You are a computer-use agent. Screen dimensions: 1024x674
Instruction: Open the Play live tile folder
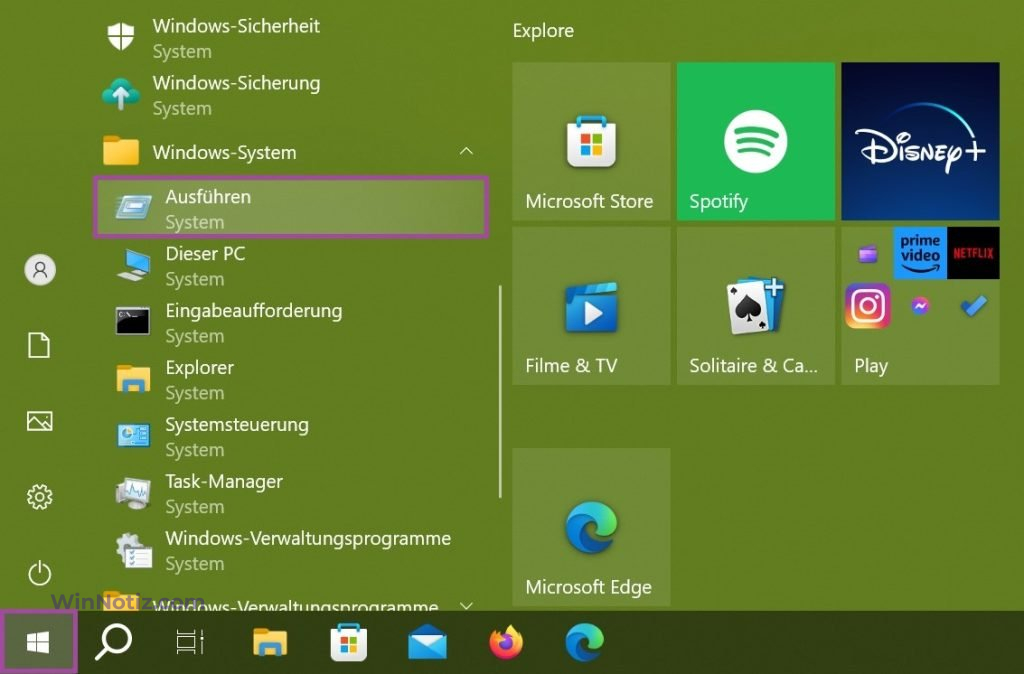click(x=919, y=305)
